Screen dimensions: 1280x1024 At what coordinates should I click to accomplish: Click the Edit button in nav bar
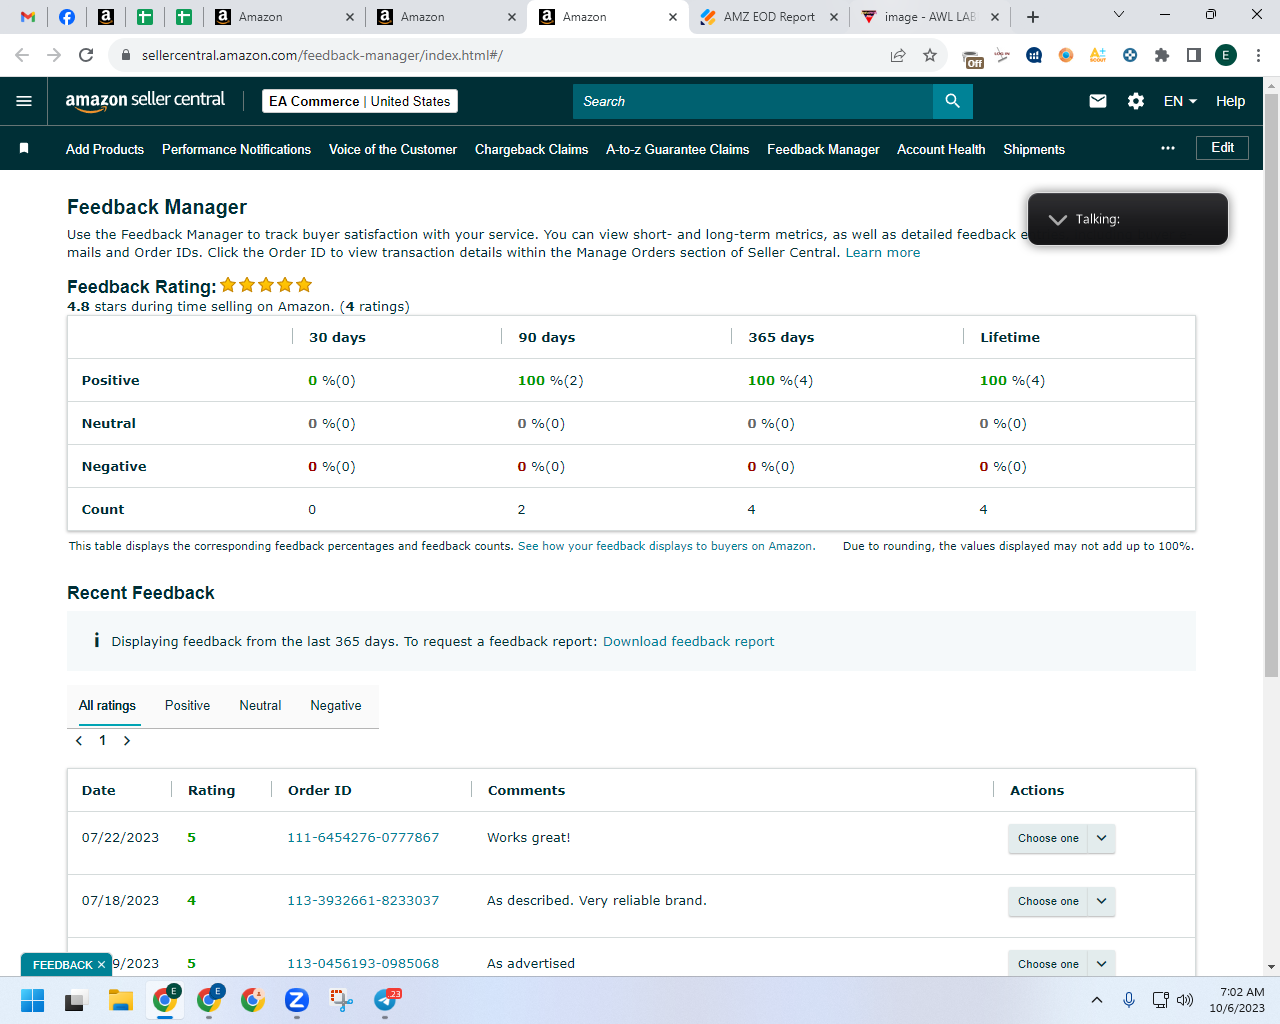click(x=1222, y=148)
